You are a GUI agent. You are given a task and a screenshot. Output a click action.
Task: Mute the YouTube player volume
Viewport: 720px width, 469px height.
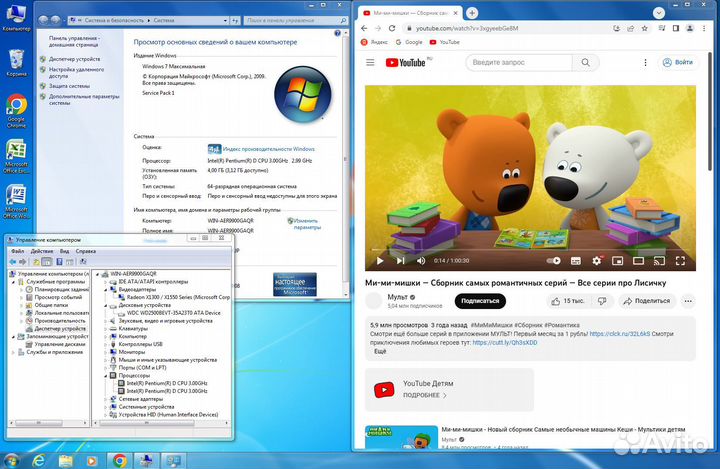(x=421, y=261)
